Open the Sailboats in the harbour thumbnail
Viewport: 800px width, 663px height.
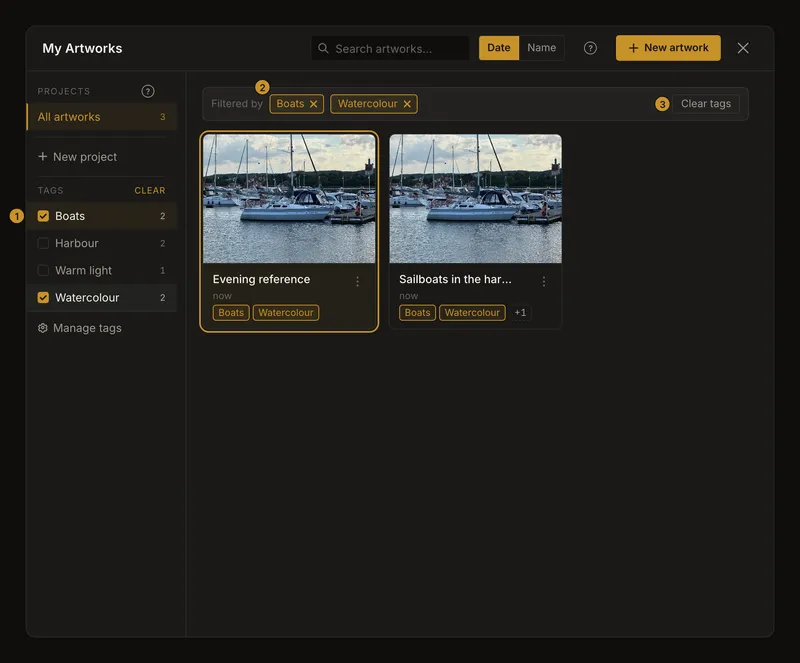tap(476, 199)
